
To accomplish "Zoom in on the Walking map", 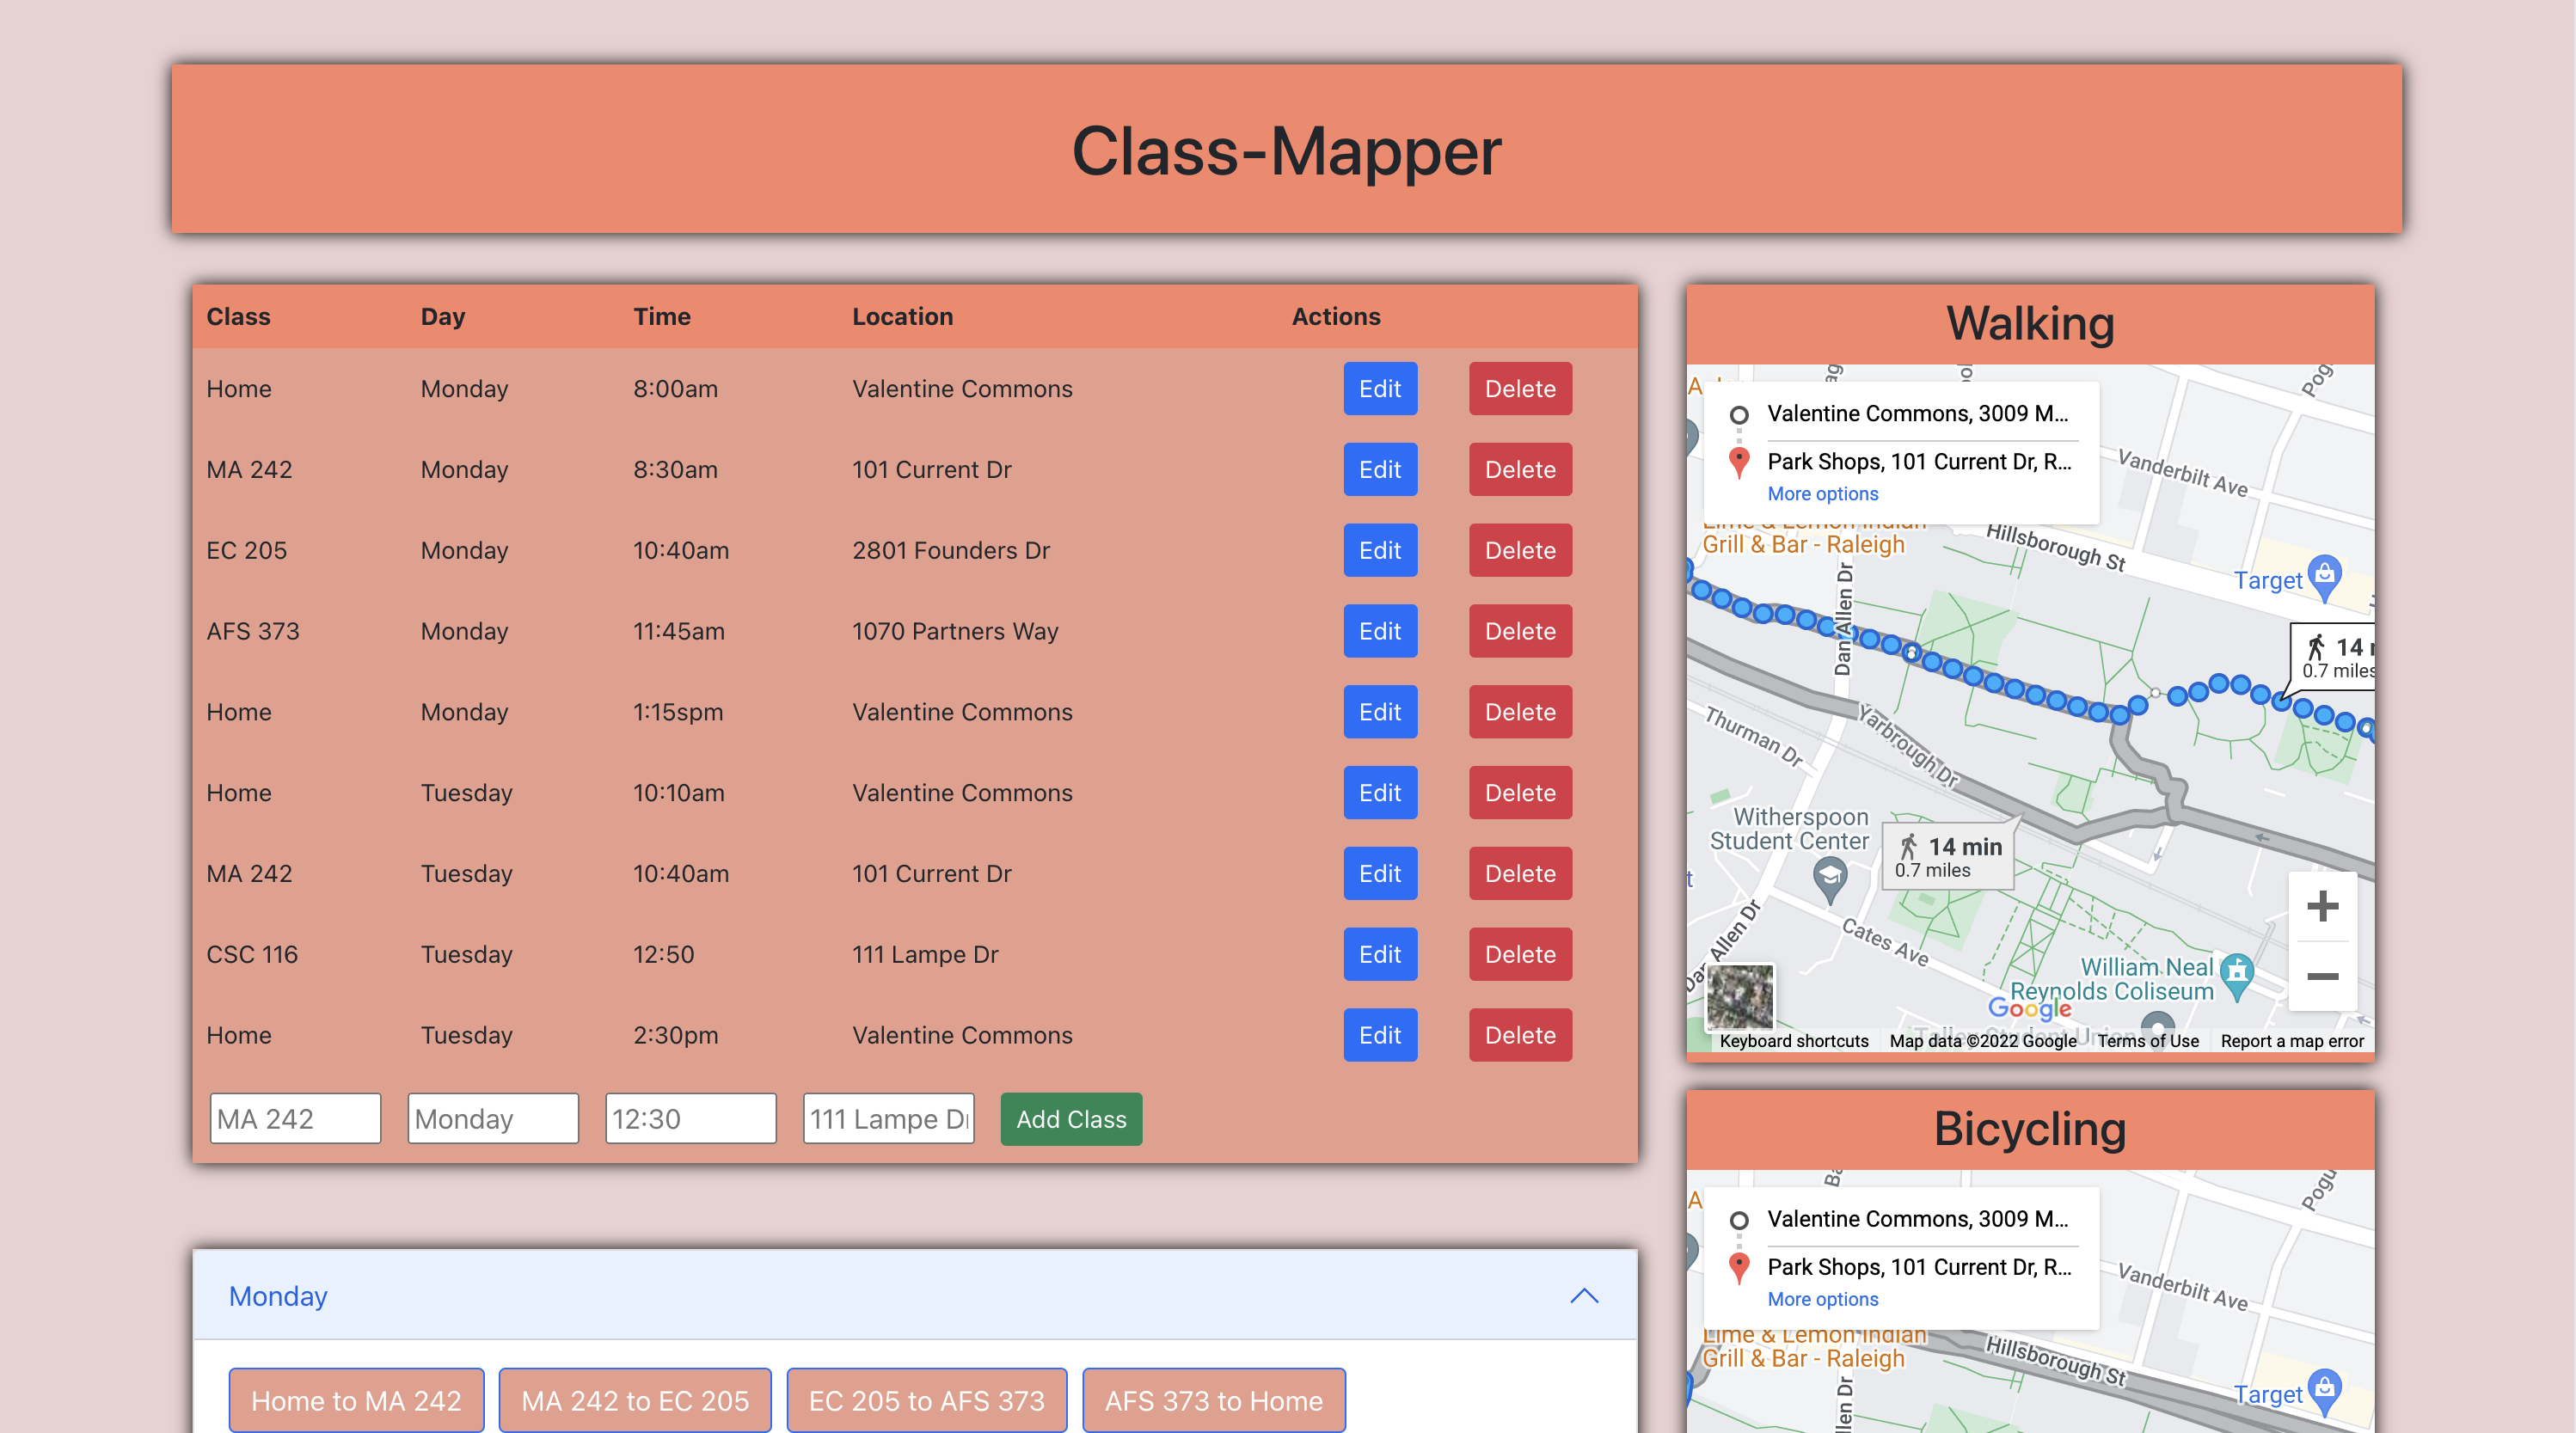I will (x=2322, y=907).
